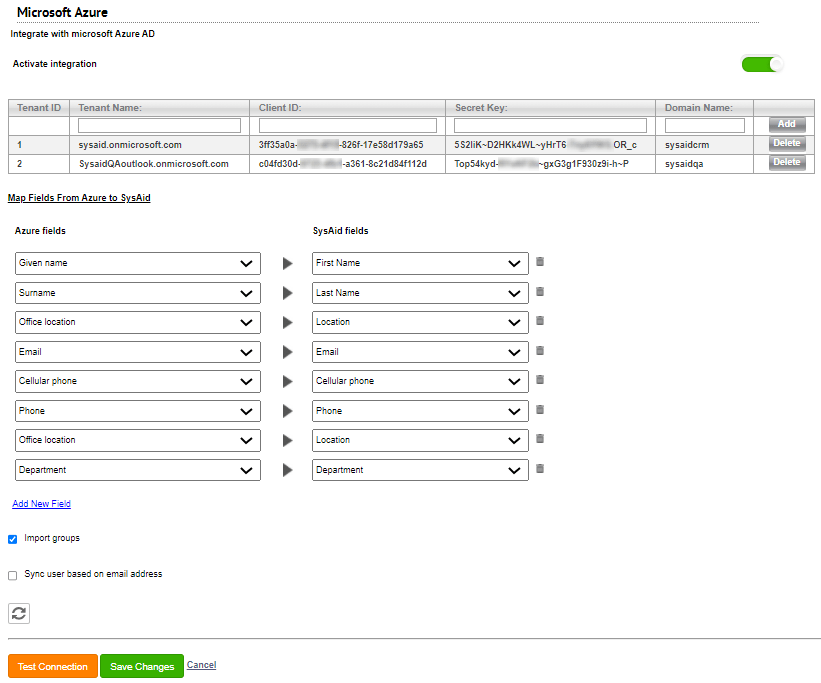Uncheck the Import groups checkbox
821x683 pixels.
pos(13,539)
